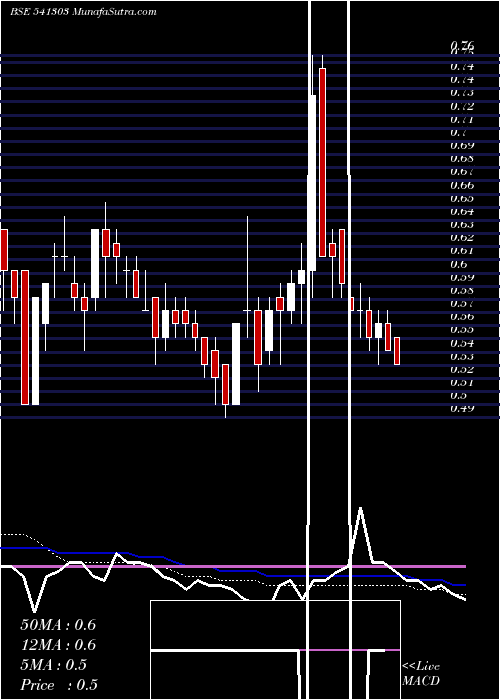Click the tallest red candle peaking near 0.74
The height and width of the screenshot is (700, 500).
pos(322,162)
